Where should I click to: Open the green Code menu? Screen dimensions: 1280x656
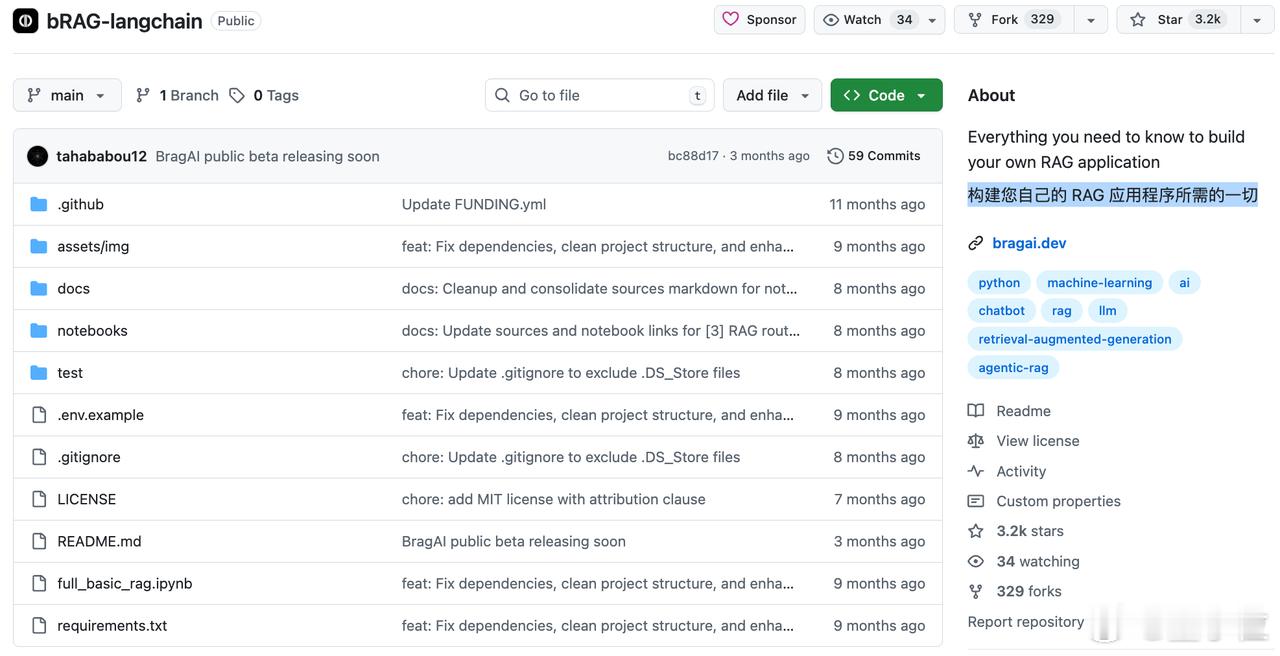click(886, 95)
